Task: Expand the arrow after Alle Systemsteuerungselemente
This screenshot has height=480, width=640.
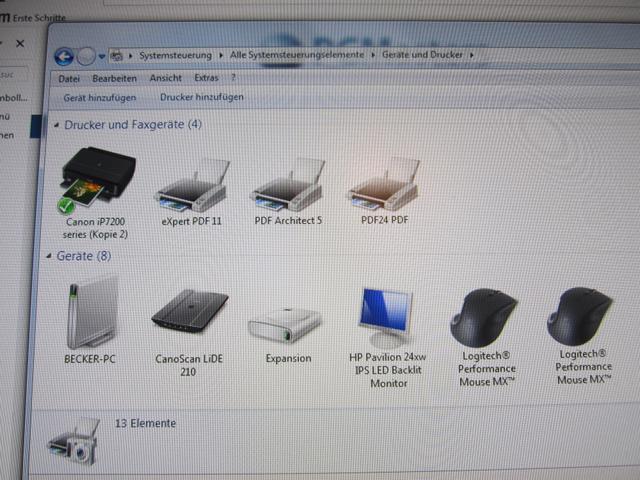Action: coord(373,55)
